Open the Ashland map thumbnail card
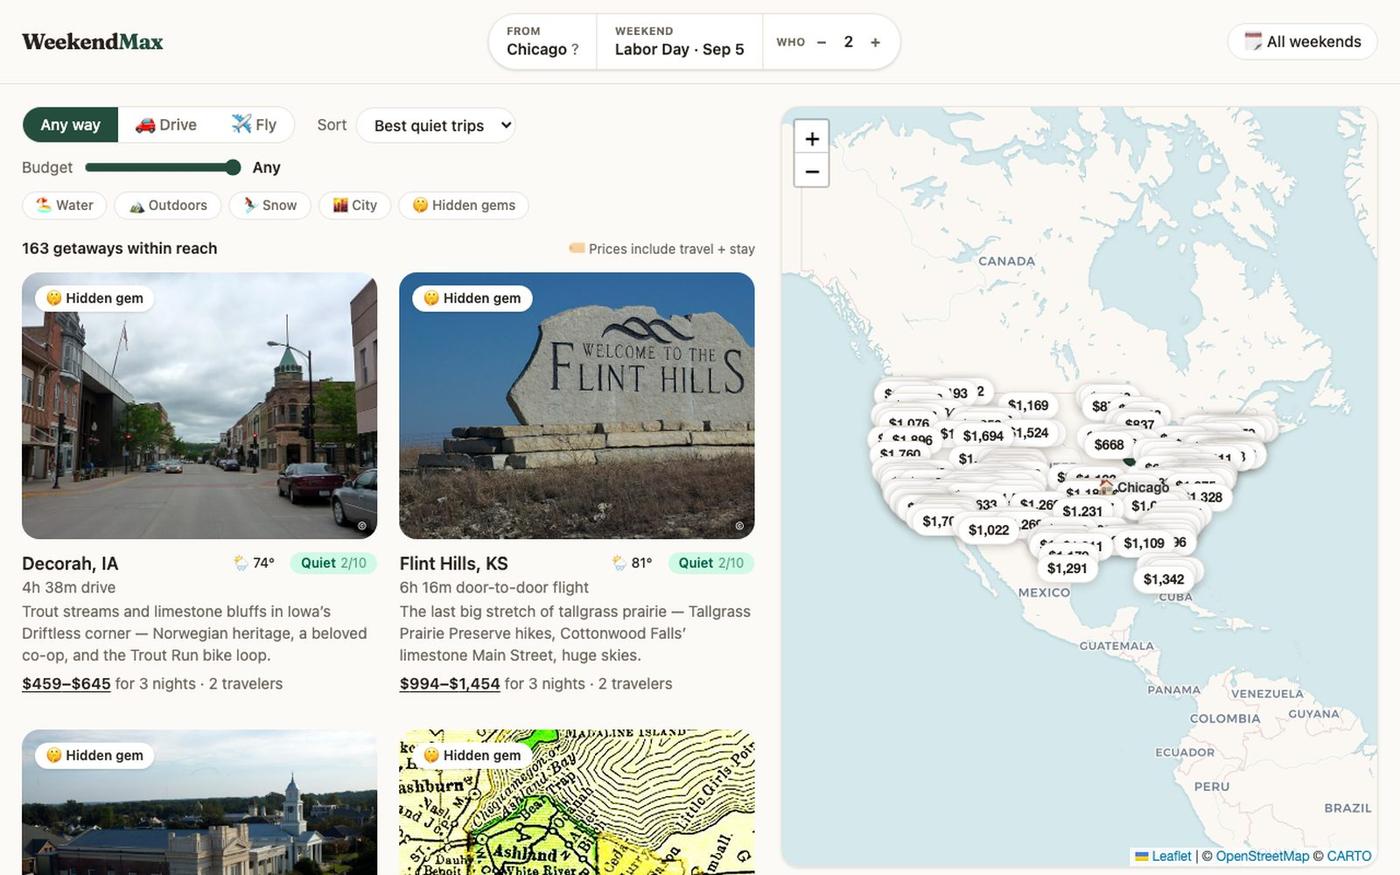The image size is (1400, 875). (577, 802)
